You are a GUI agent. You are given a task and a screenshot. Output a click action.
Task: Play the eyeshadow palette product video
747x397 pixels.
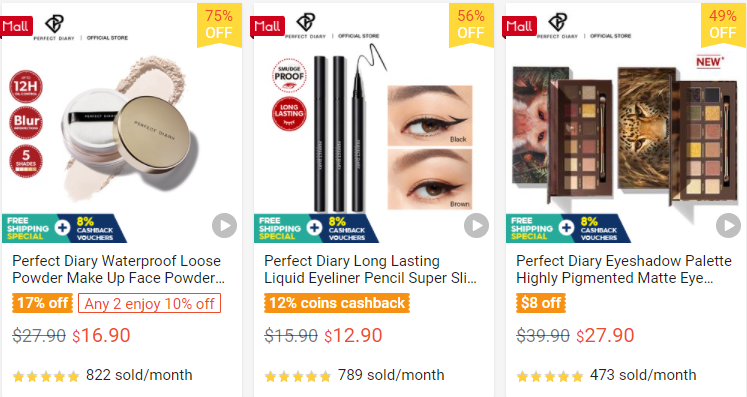[728, 225]
